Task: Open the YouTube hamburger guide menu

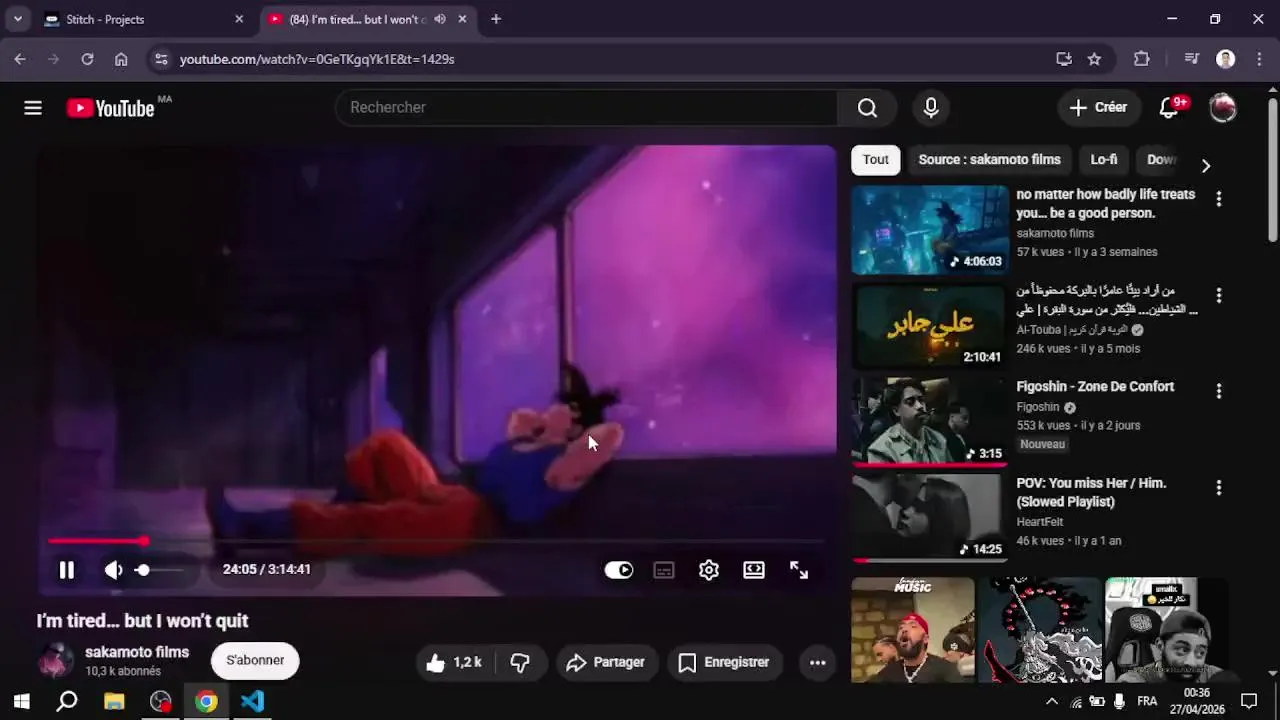Action: point(33,108)
